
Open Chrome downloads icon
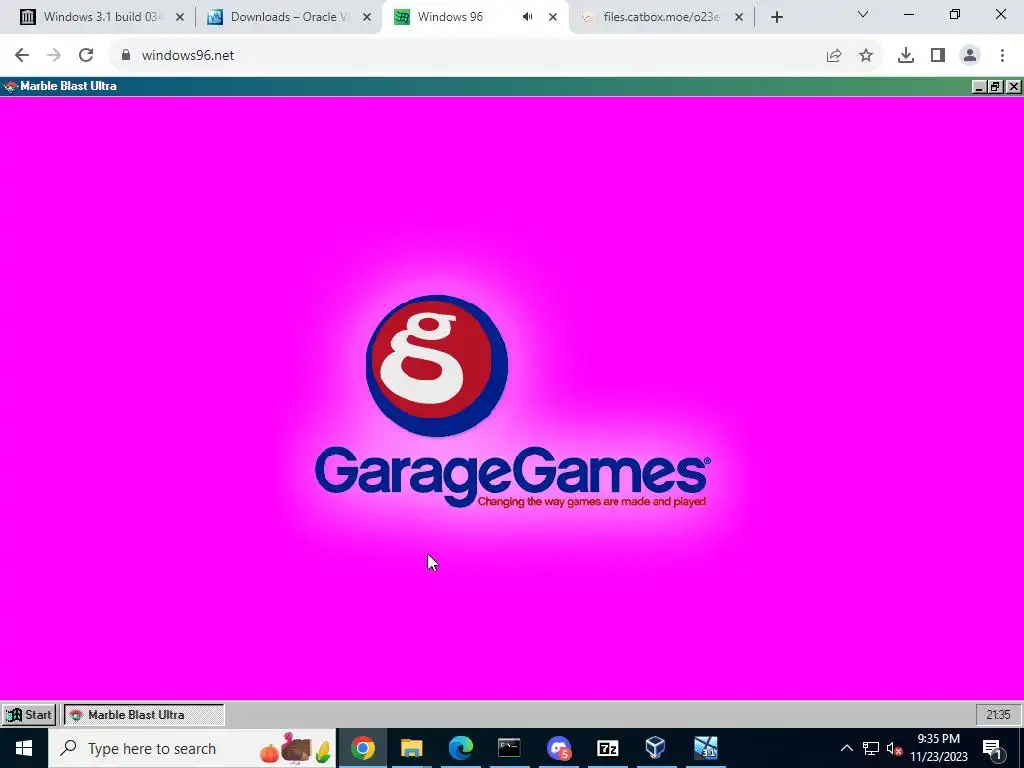[906, 56]
